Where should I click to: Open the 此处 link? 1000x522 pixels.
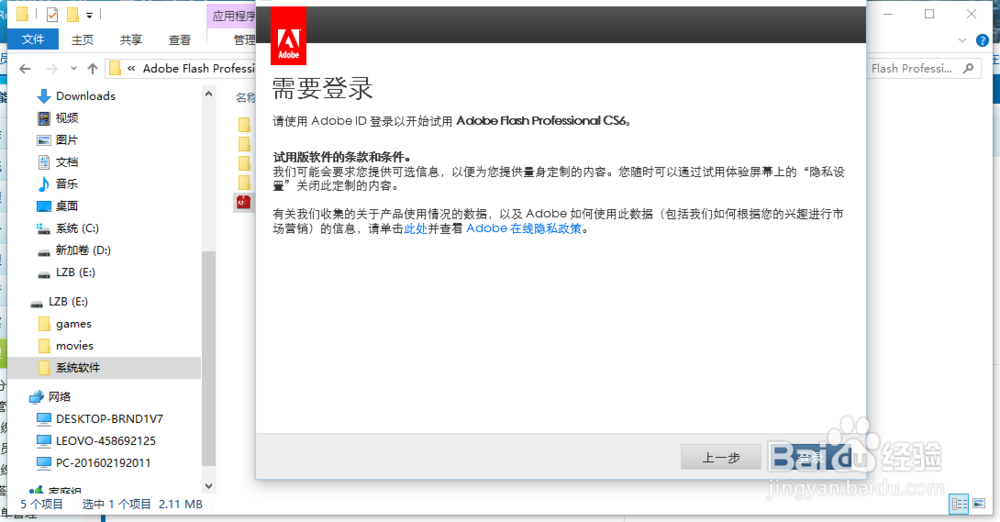point(415,228)
